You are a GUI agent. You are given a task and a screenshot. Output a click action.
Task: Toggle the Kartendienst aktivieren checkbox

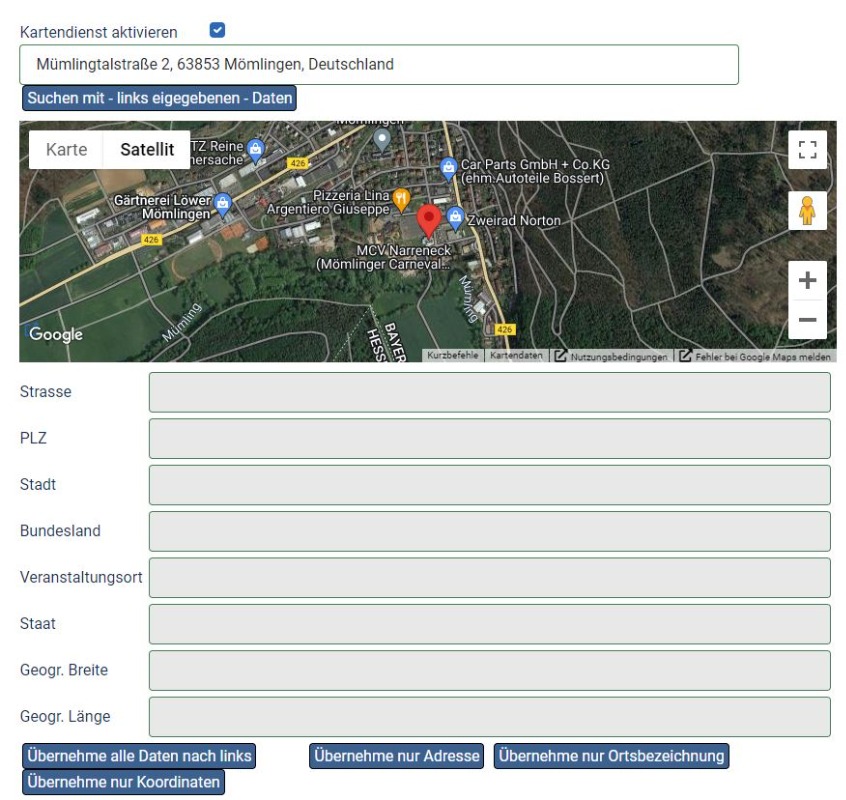217,30
